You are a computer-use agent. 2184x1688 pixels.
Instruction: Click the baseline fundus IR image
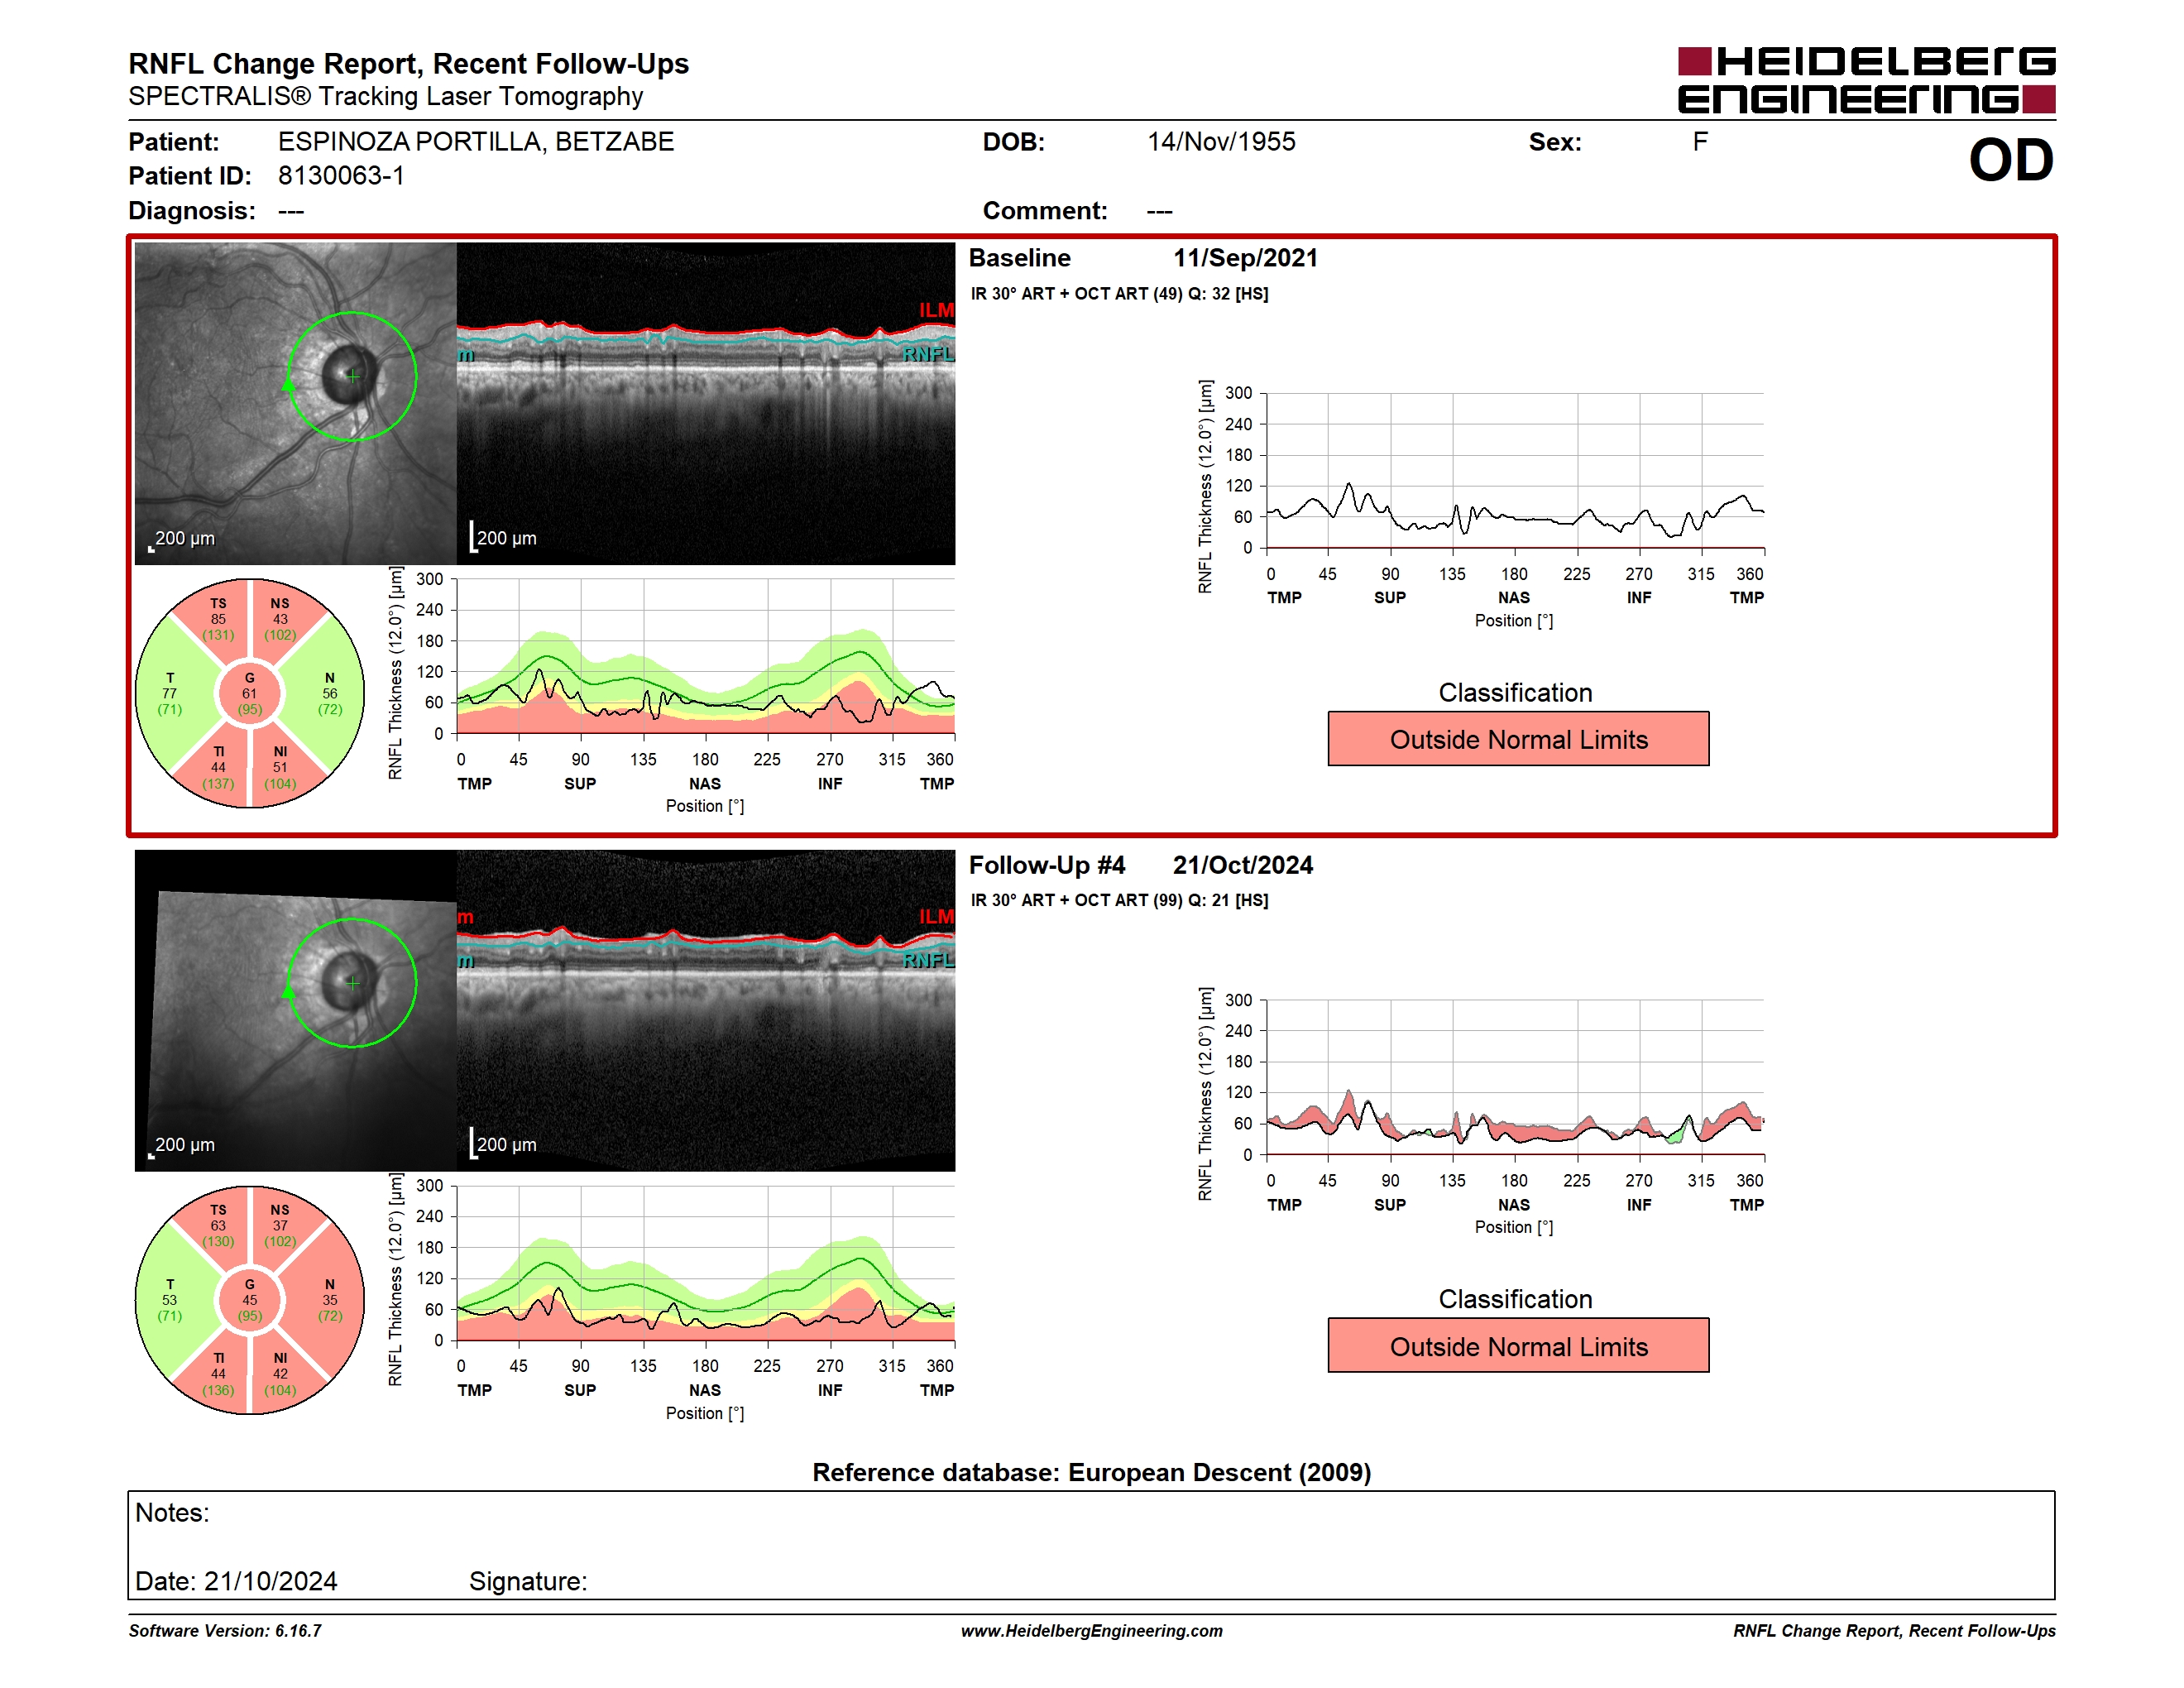296,403
